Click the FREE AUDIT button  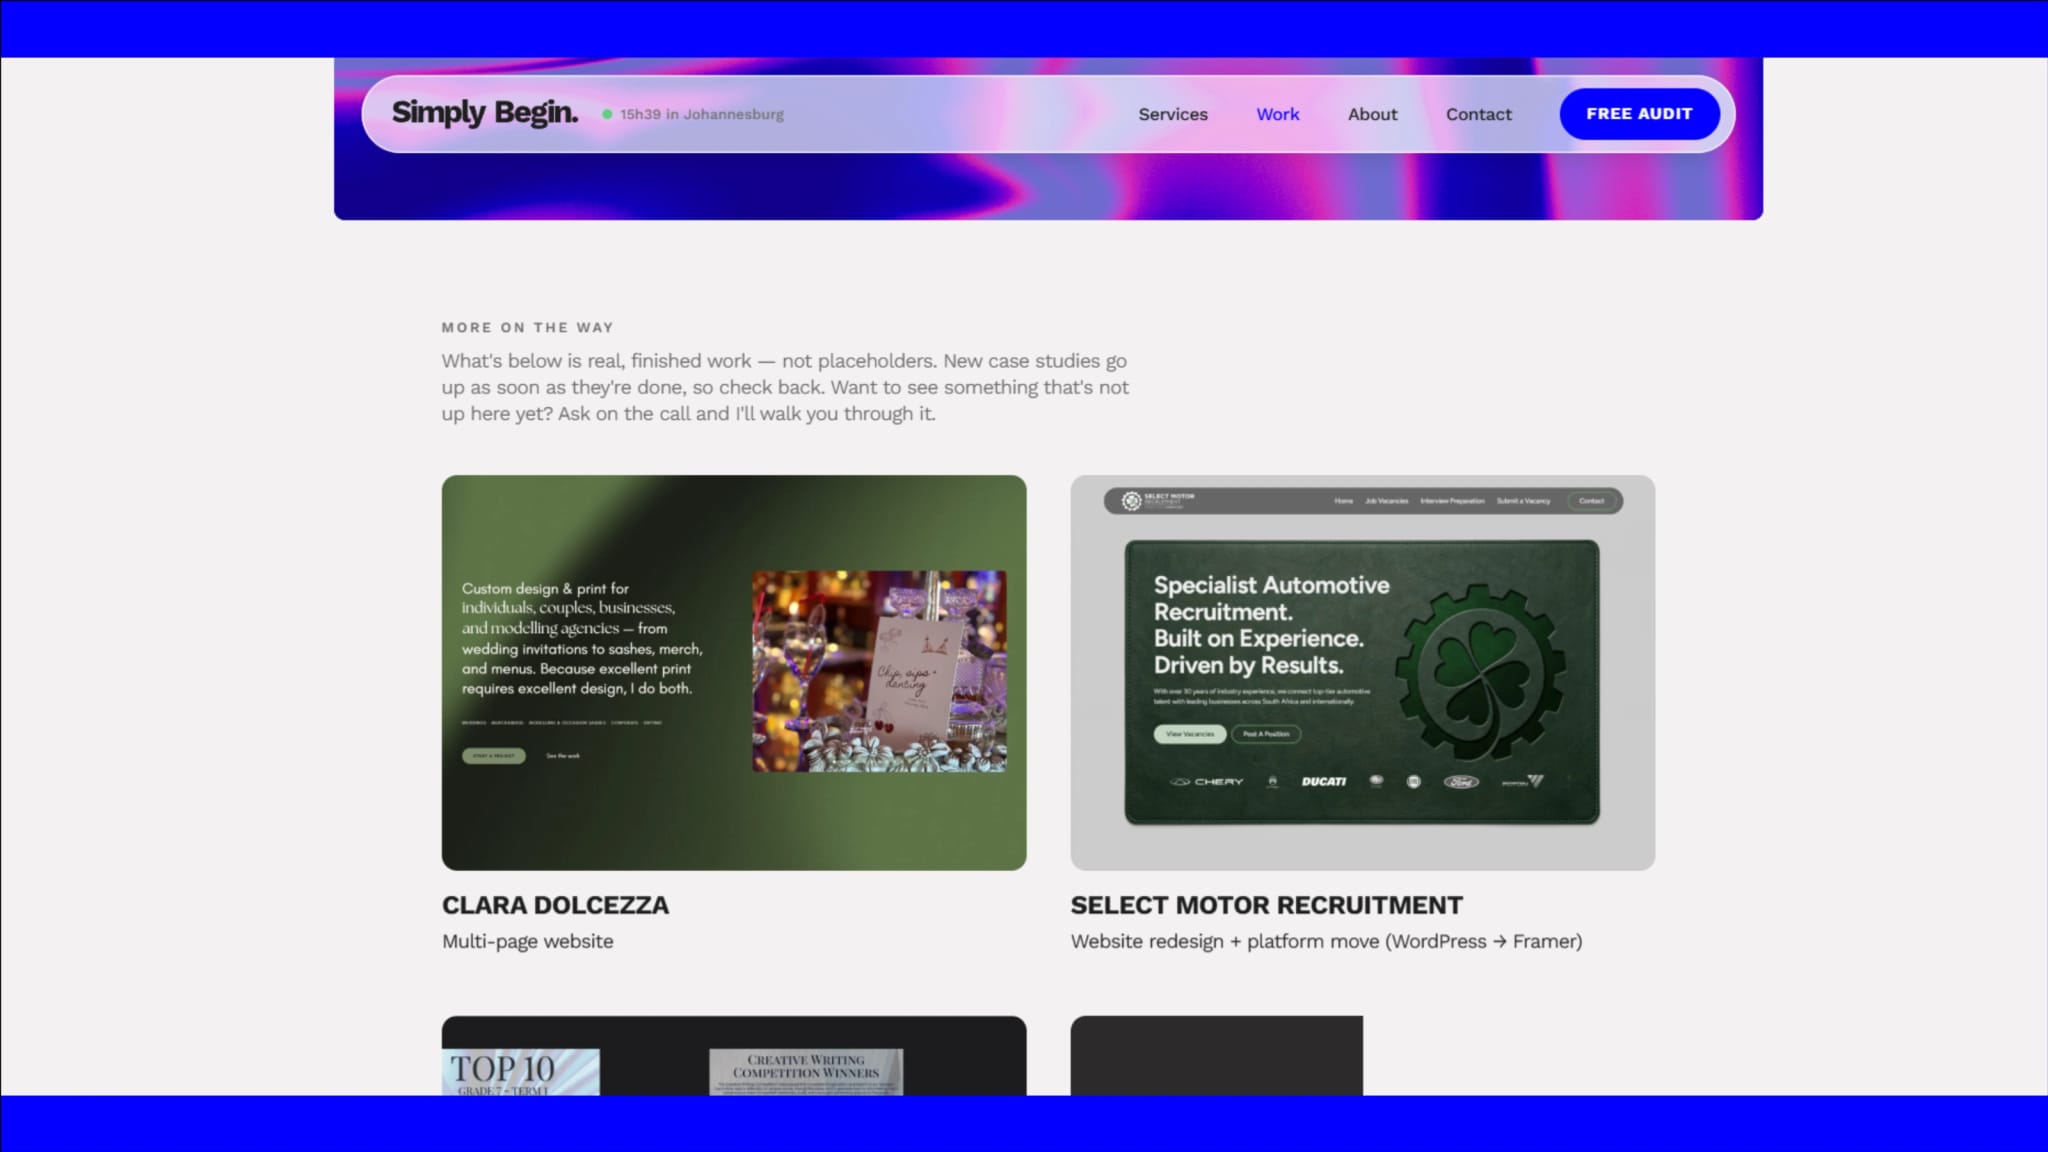click(1639, 114)
